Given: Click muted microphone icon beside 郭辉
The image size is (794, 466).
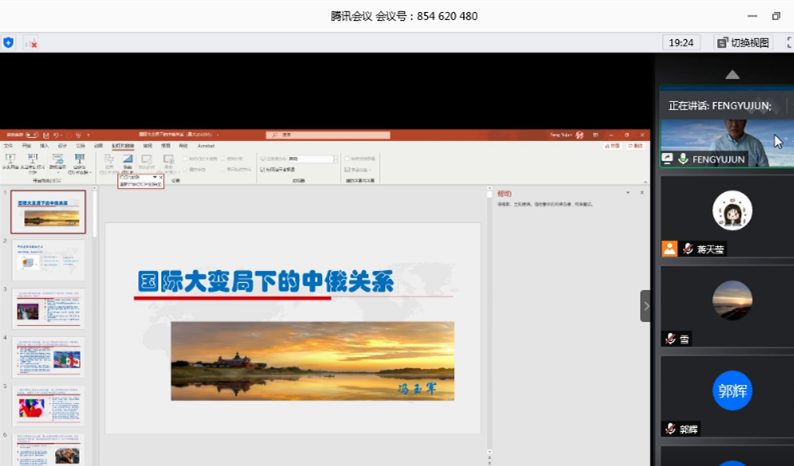Looking at the screenshot, I should [670, 429].
